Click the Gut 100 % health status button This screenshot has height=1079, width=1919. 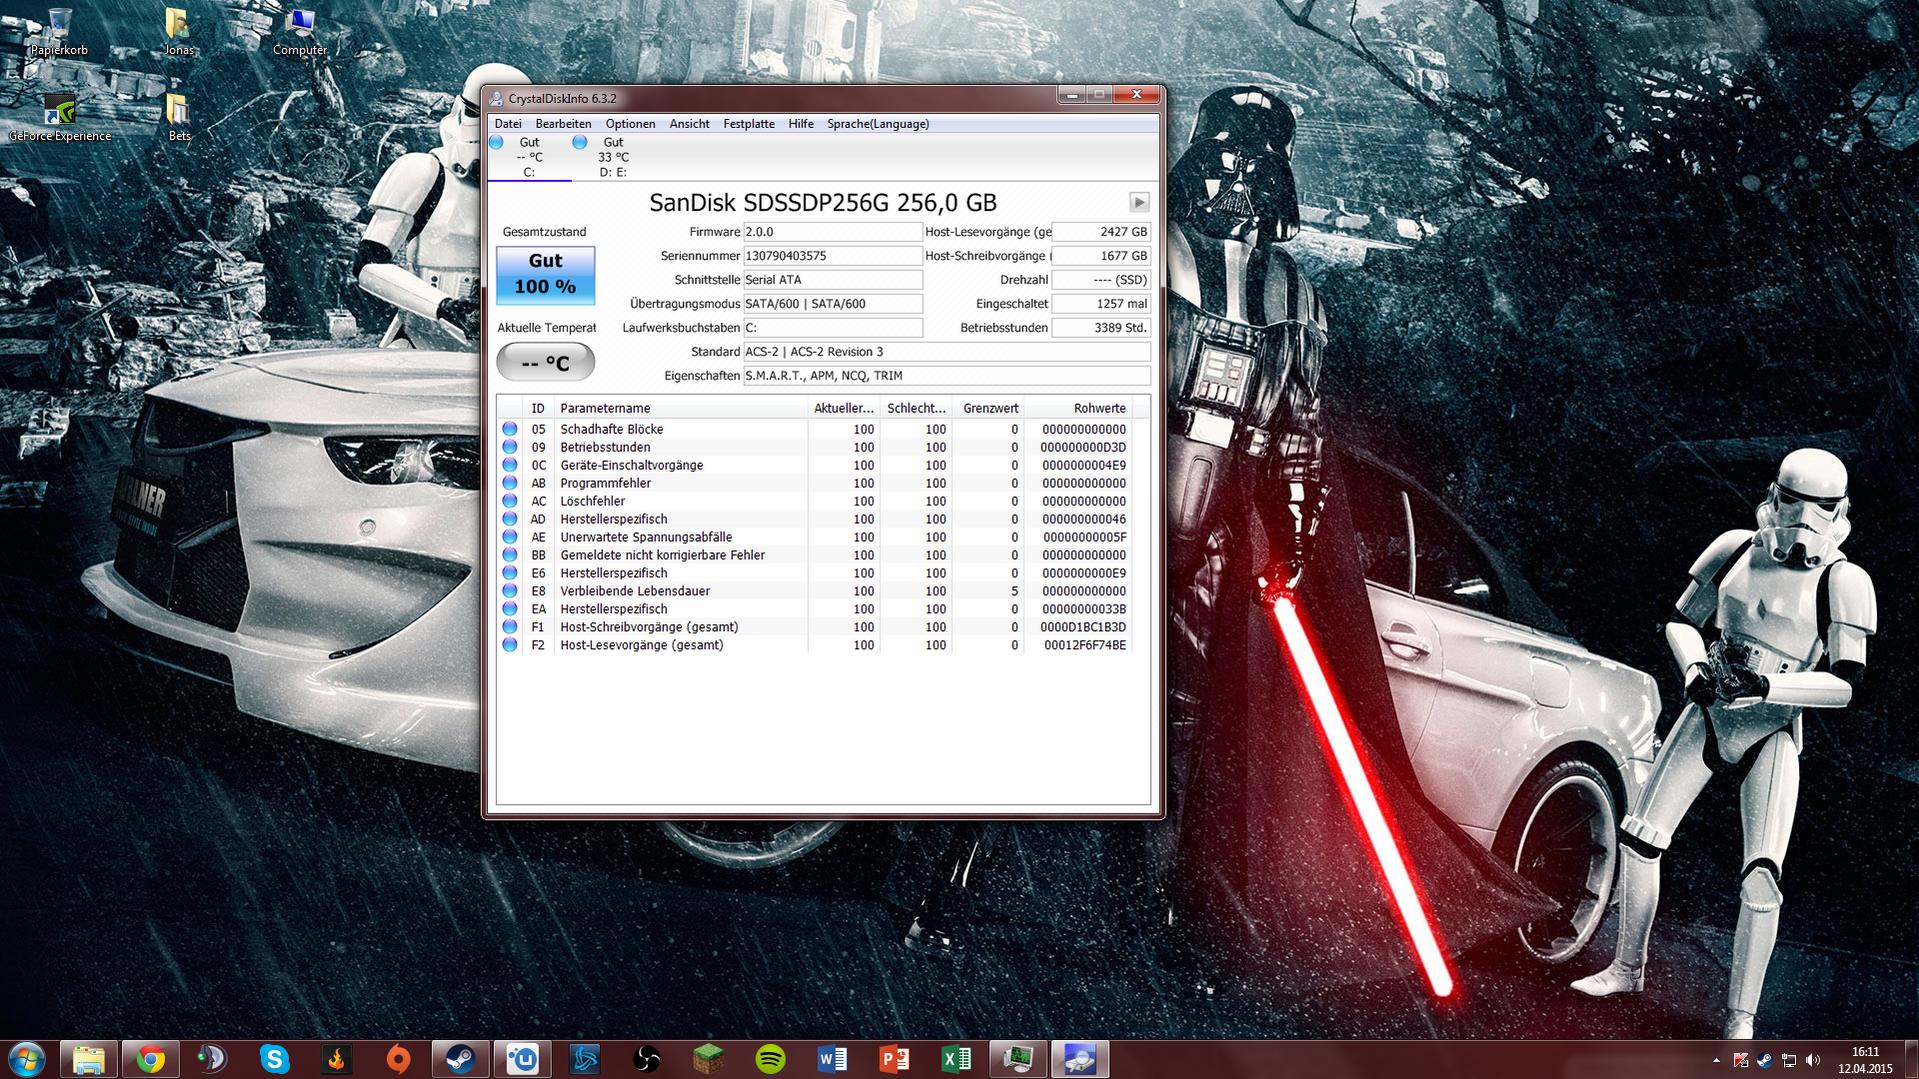[x=545, y=274]
